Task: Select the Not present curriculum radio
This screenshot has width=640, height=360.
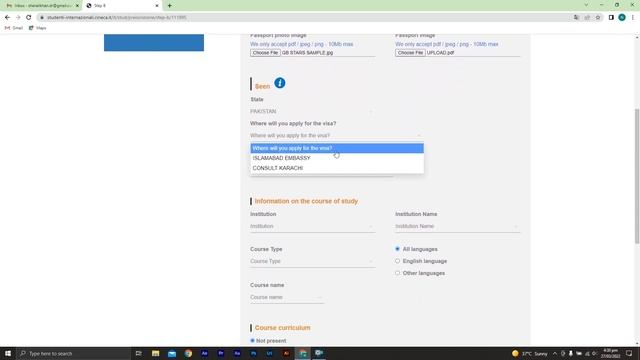Action: [252, 340]
